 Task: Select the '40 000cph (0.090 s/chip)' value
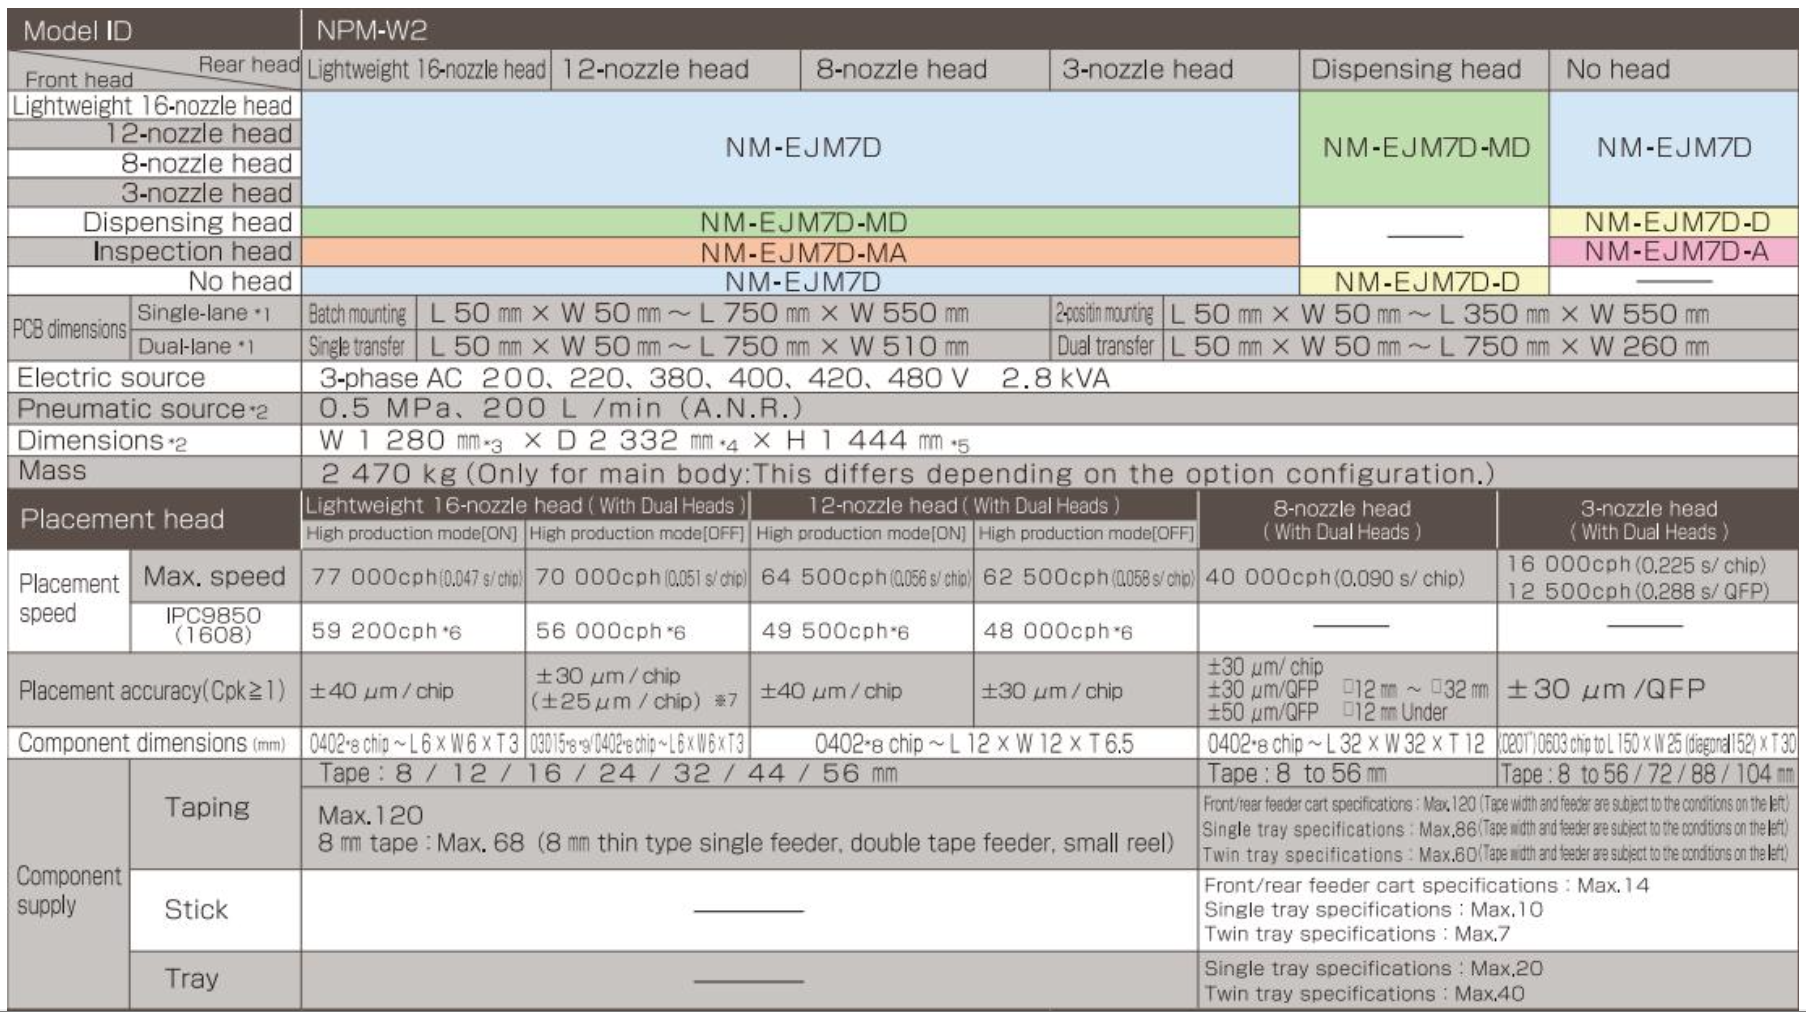(1334, 577)
